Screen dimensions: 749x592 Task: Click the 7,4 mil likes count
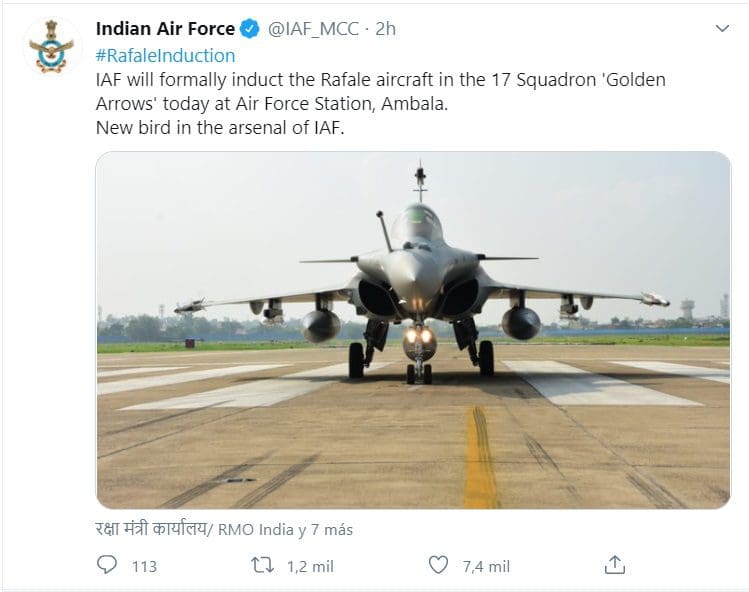[486, 566]
